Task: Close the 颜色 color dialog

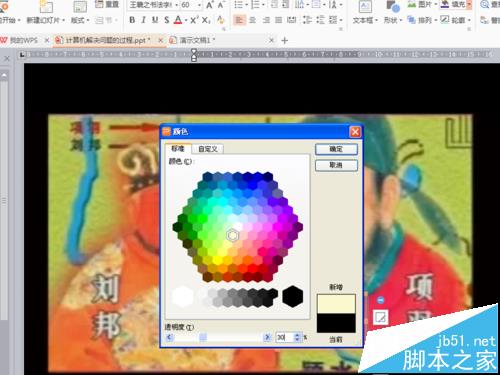Action: (x=355, y=132)
